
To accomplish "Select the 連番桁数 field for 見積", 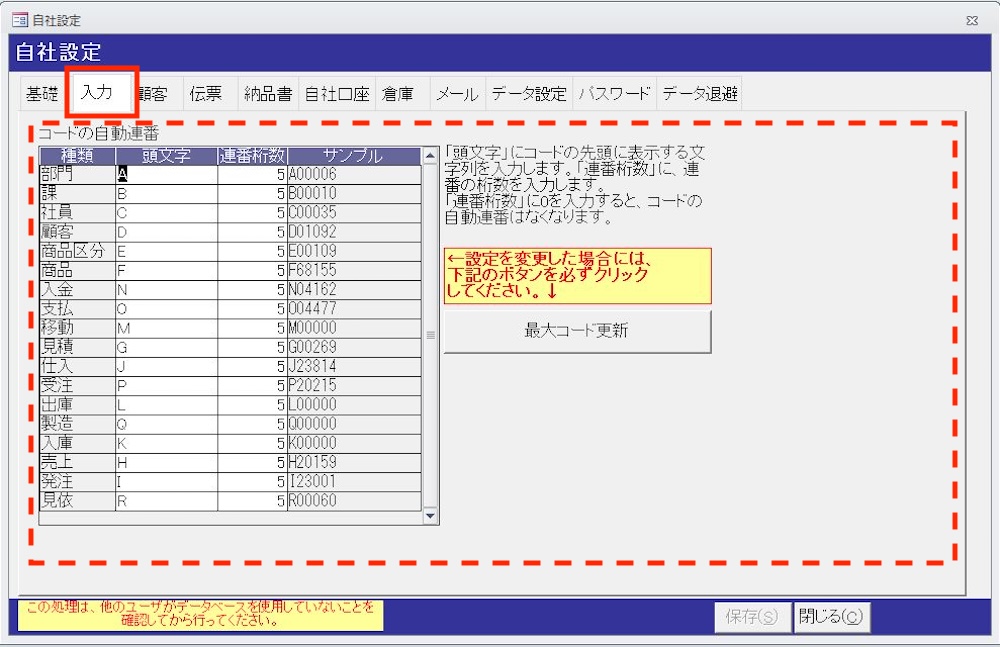I will pyautogui.click(x=252, y=347).
